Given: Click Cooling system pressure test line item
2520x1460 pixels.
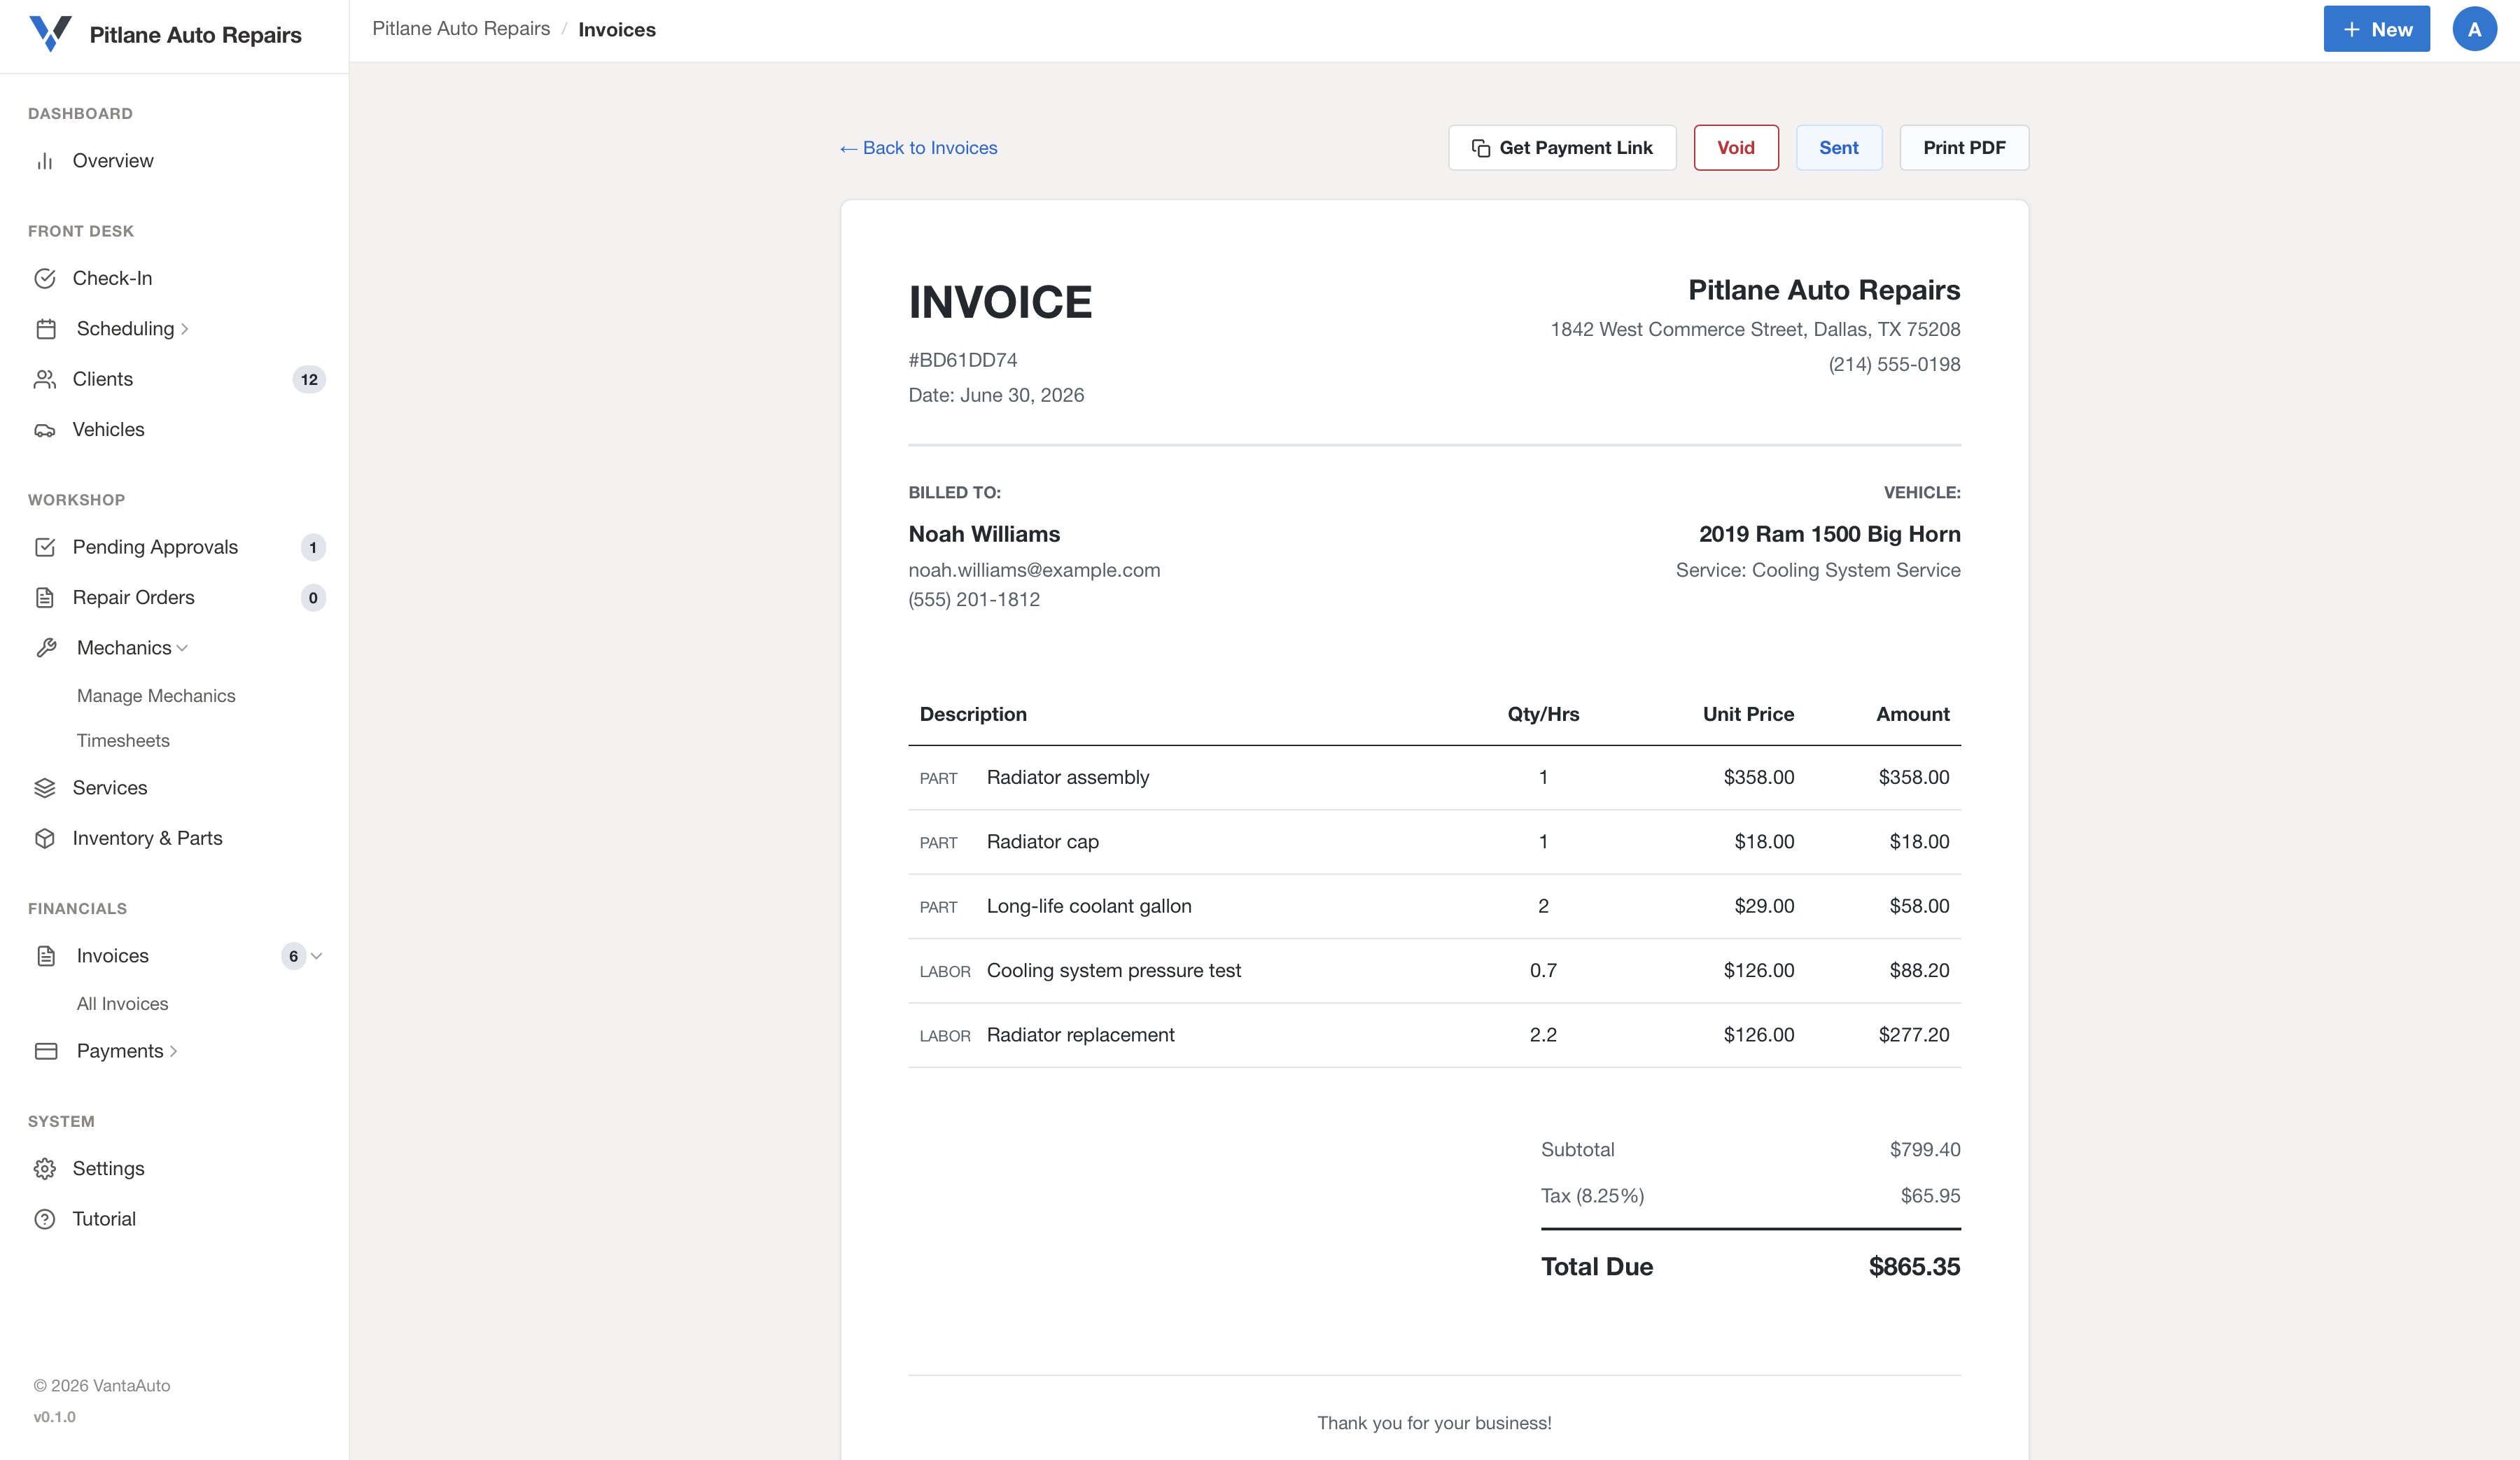Looking at the screenshot, I should click(x=1434, y=971).
